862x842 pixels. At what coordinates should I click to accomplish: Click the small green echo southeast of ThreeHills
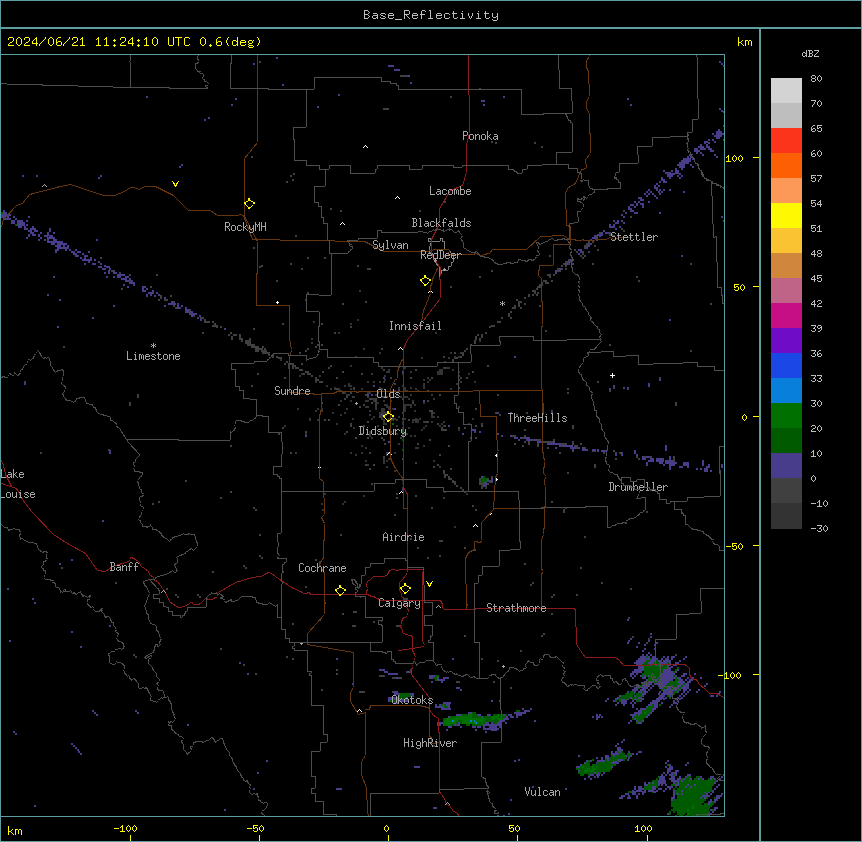pyautogui.click(x=485, y=481)
